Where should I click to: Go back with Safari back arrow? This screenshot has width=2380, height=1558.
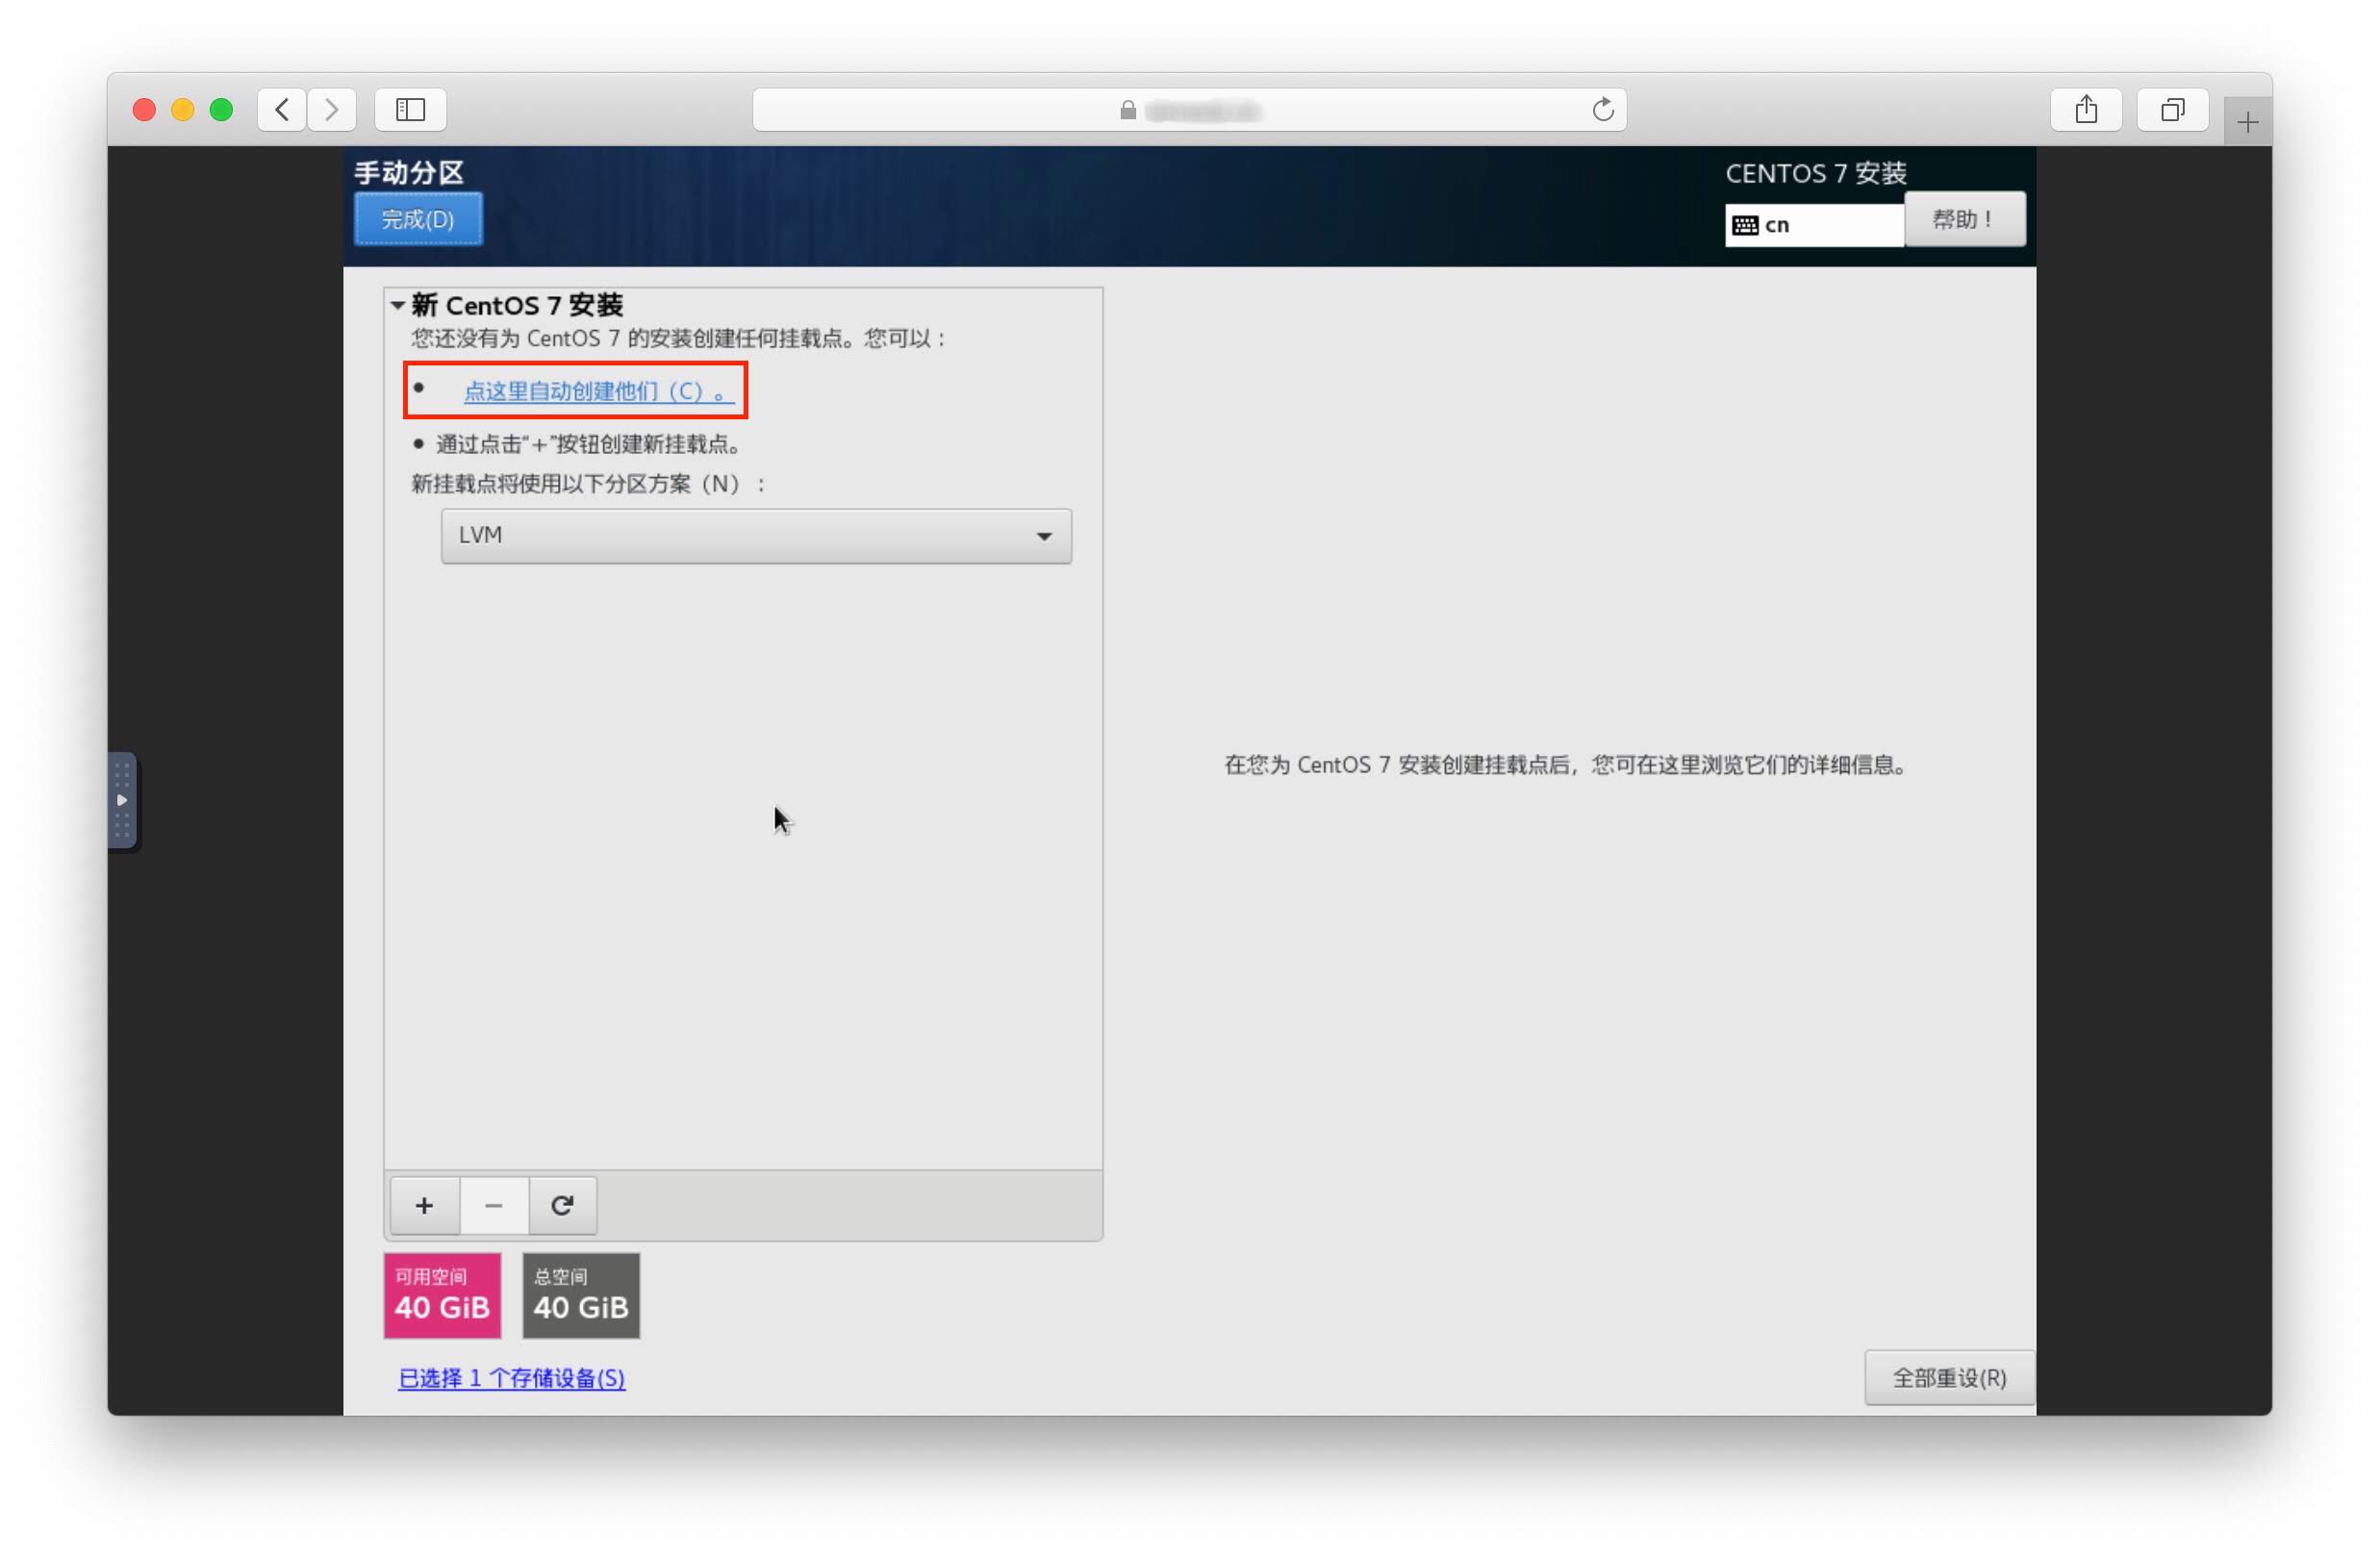point(282,109)
